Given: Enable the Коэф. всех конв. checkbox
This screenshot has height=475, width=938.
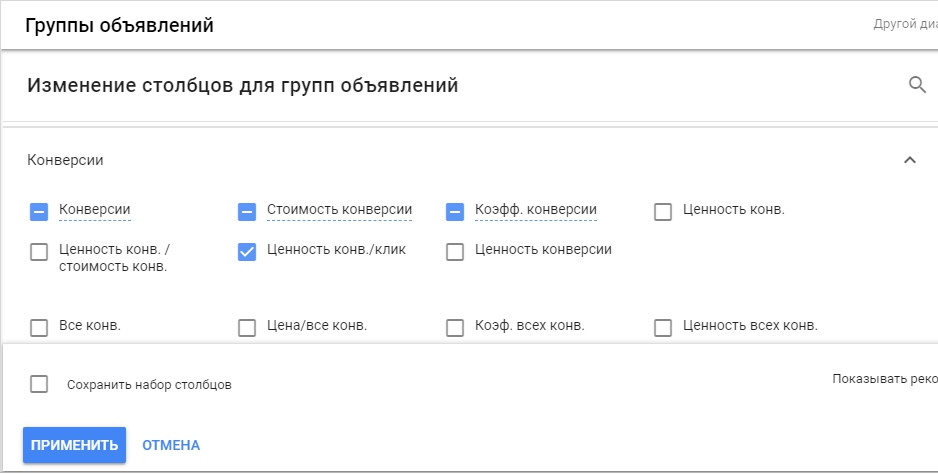Looking at the screenshot, I should tap(455, 327).
